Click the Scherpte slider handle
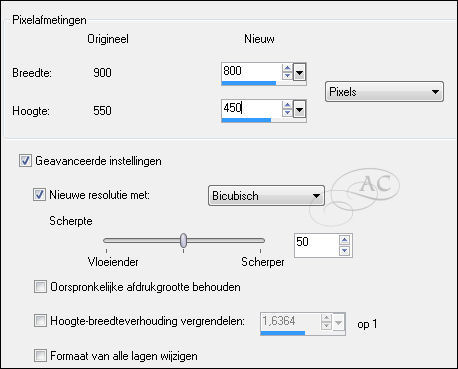This screenshot has height=369, width=458. tap(183, 240)
